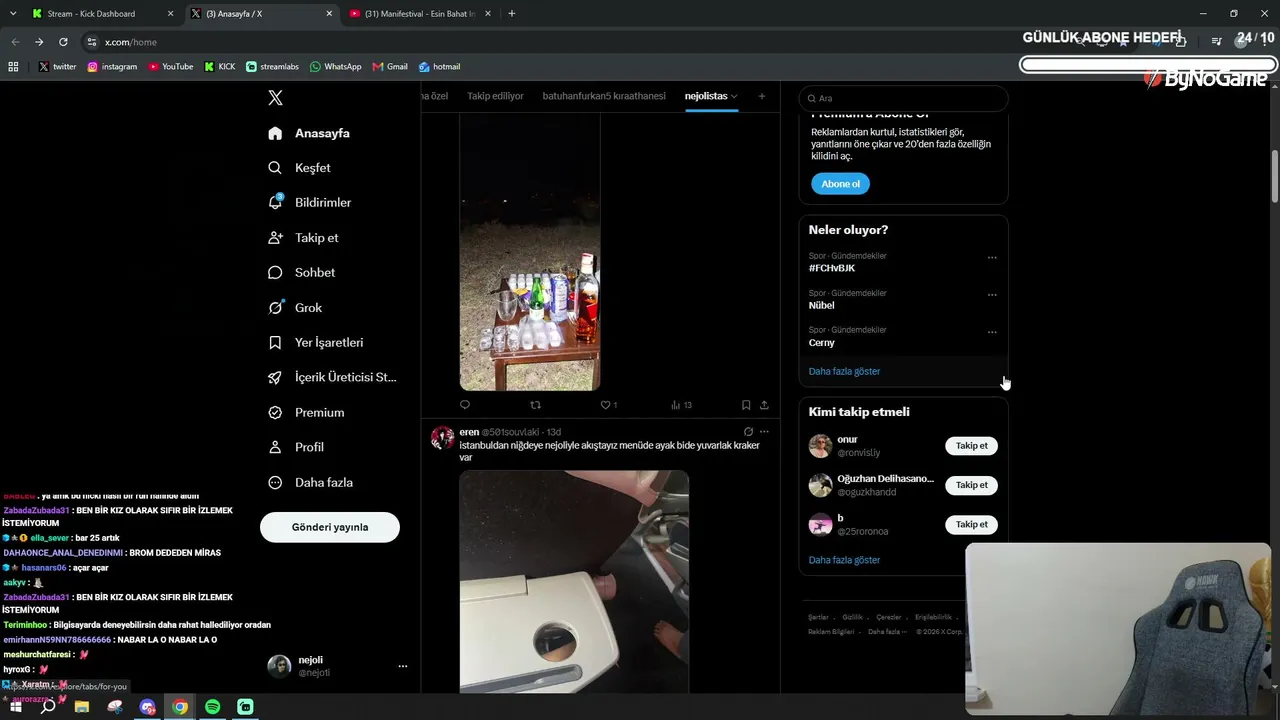This screenshot has height=720, width=1280.
Task: Share the drinks table post
Action: [764, 405]
